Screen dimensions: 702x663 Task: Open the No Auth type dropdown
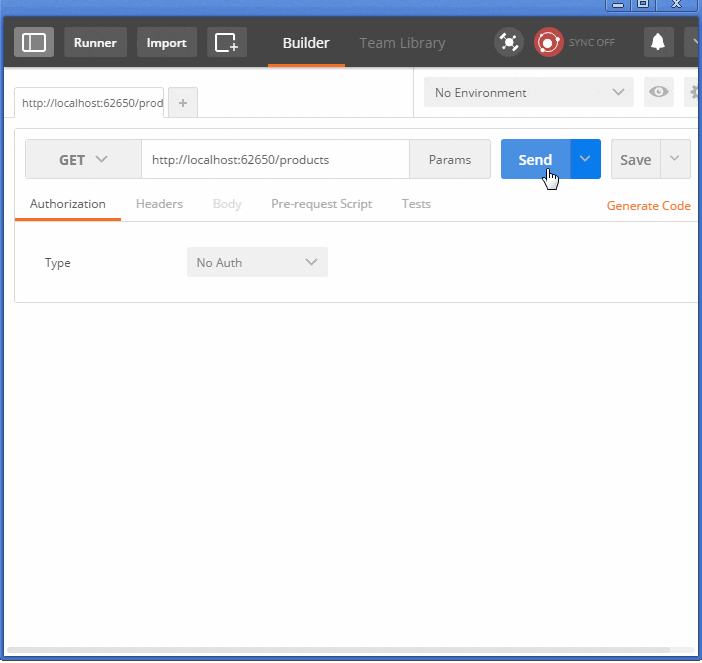pyautogui.click(x=257, y=262)
